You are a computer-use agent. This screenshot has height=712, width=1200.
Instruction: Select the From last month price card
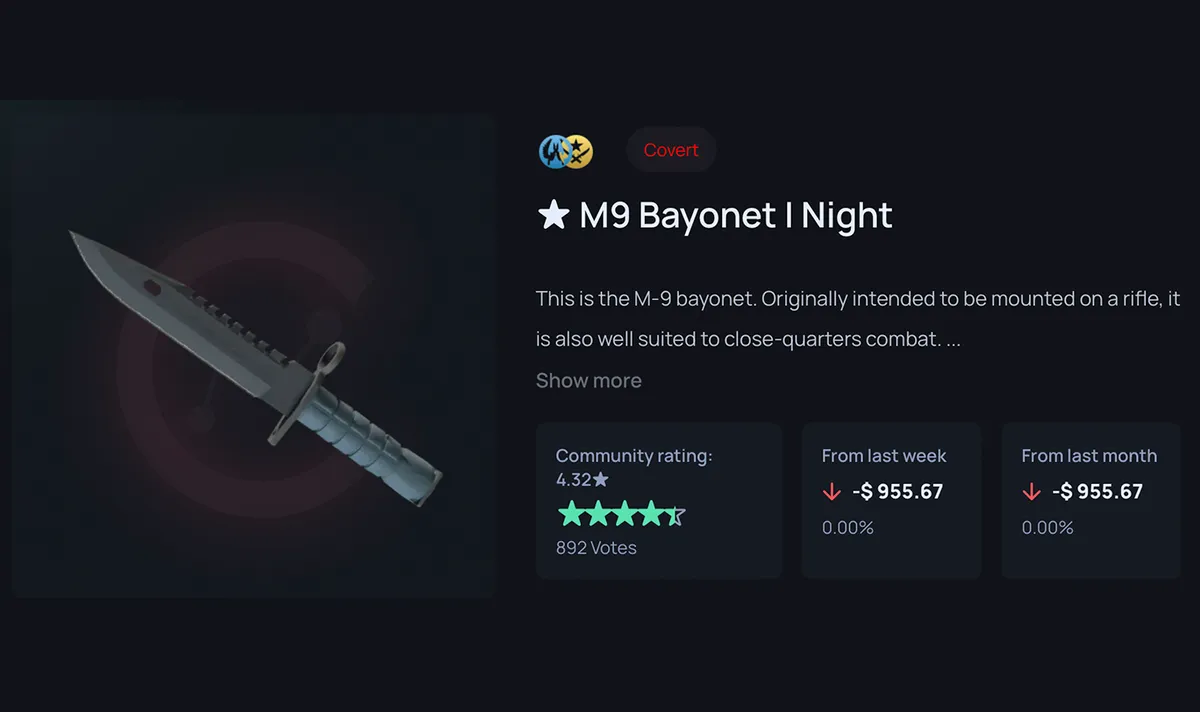(1090, 500)
